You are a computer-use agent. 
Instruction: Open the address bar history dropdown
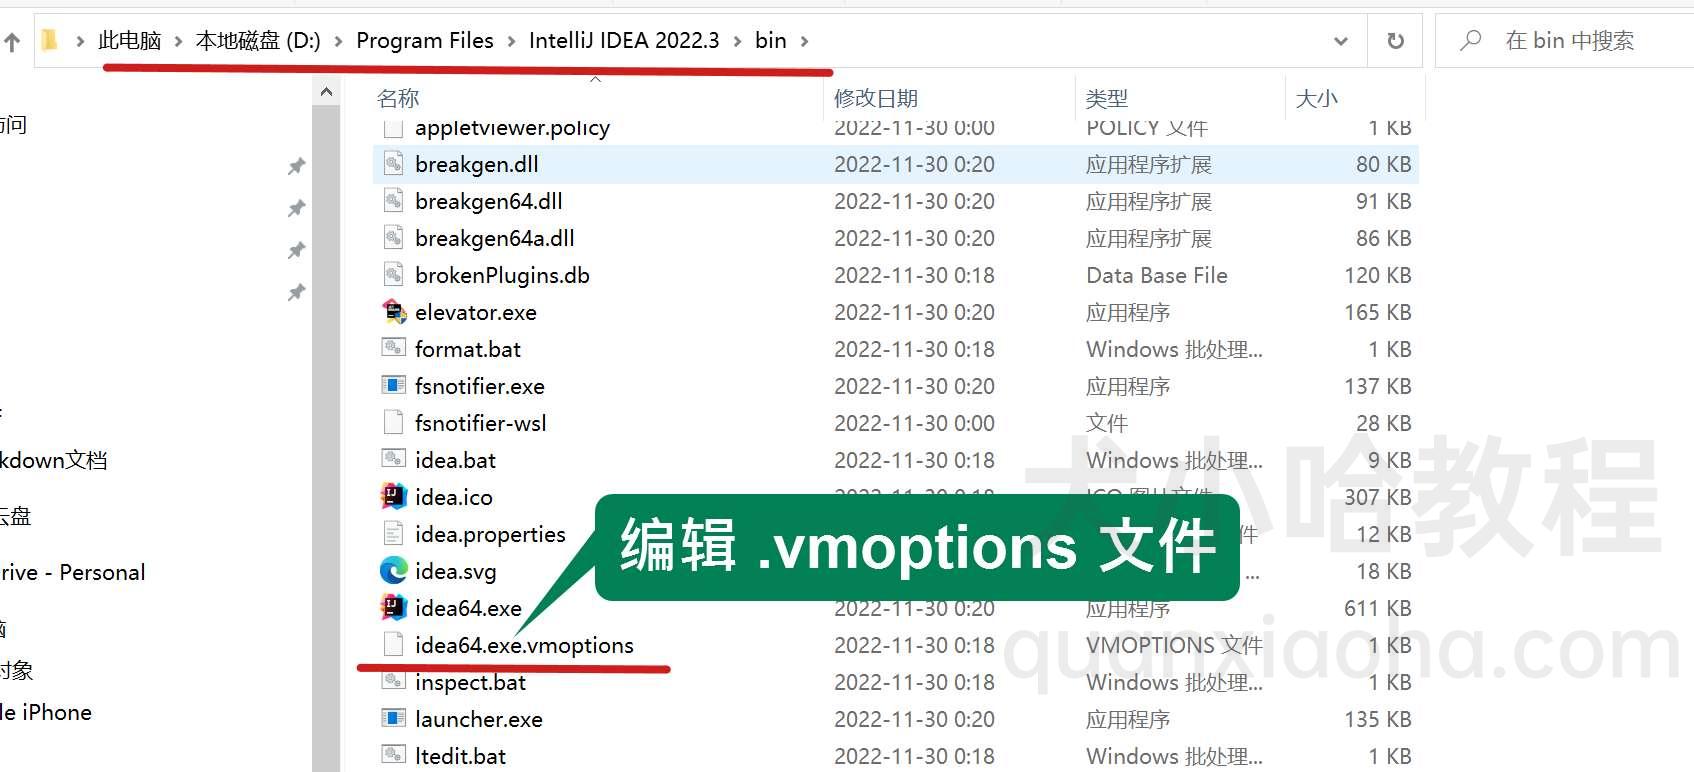[x=1341, y=41]
